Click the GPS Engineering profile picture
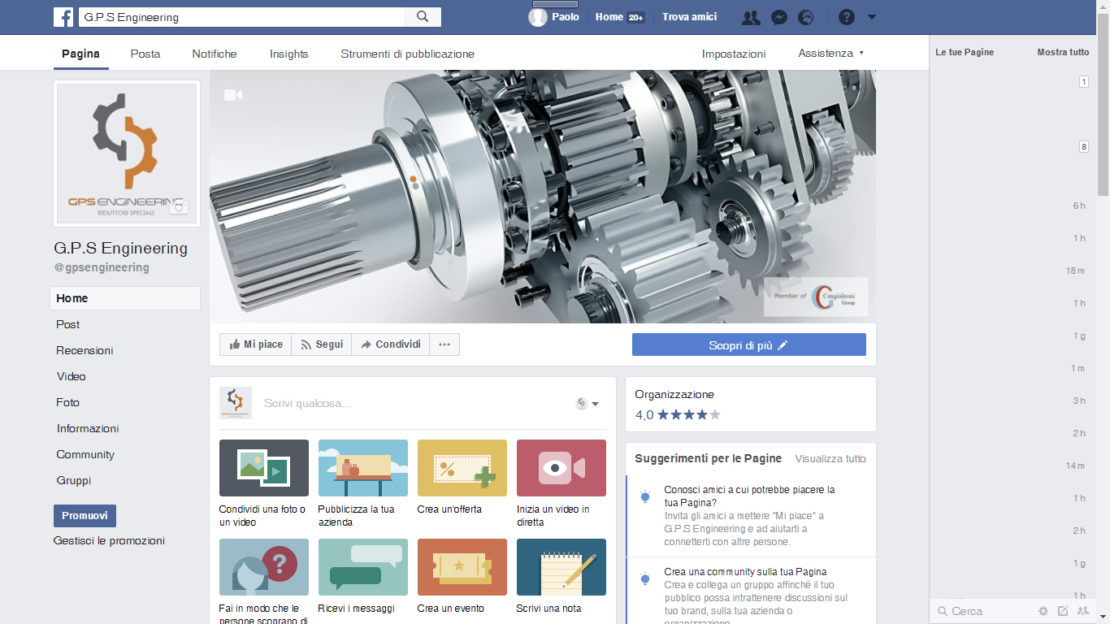Screen dimensions: 1110x624 127,154
